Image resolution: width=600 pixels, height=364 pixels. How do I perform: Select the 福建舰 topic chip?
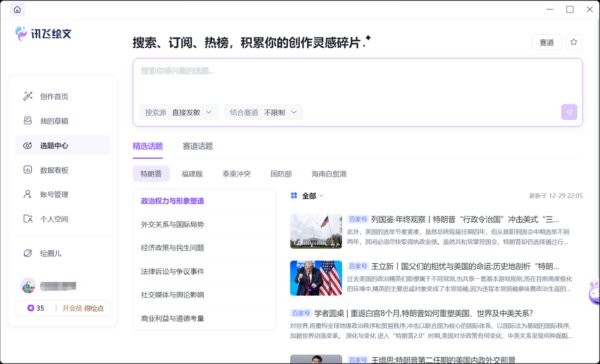pyautogui.click(x=192, y=174)
